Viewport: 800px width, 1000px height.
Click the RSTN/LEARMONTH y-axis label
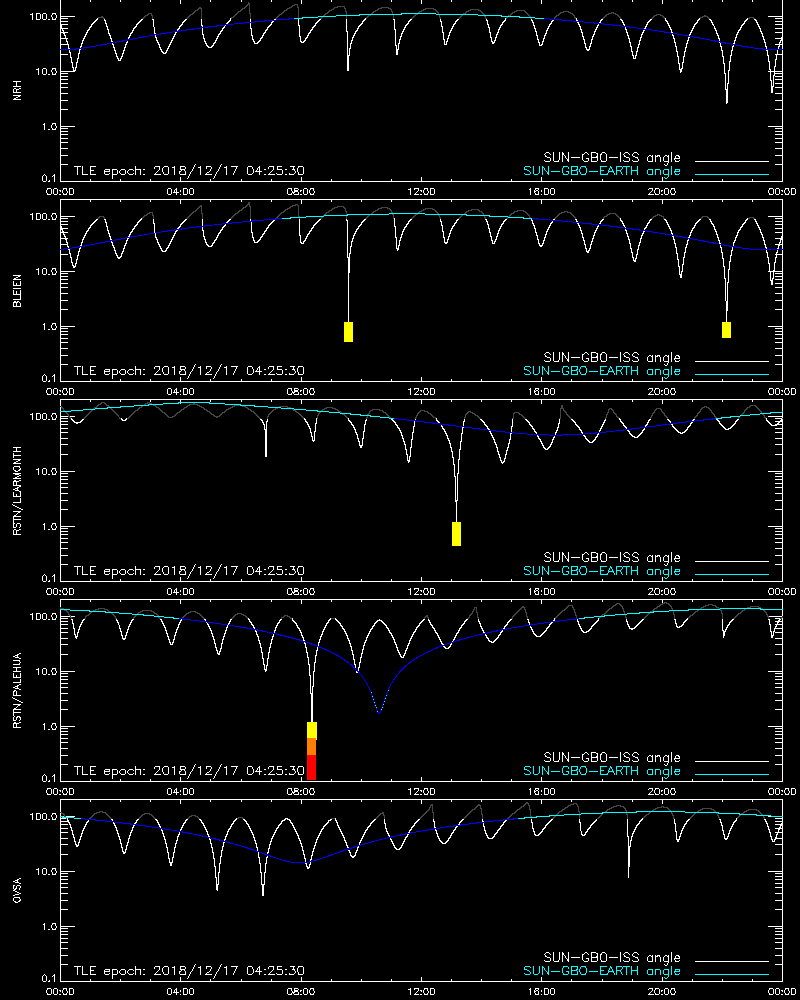coord(17,490)
